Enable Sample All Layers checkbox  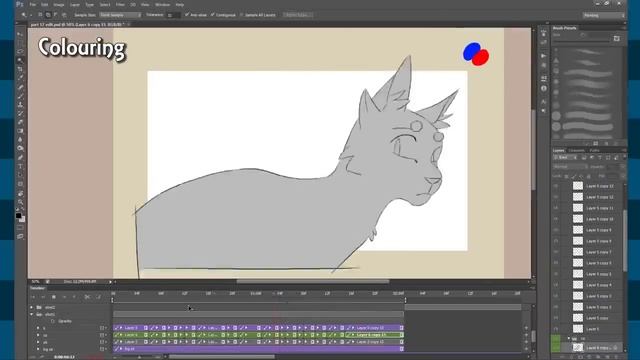point(242,15)
